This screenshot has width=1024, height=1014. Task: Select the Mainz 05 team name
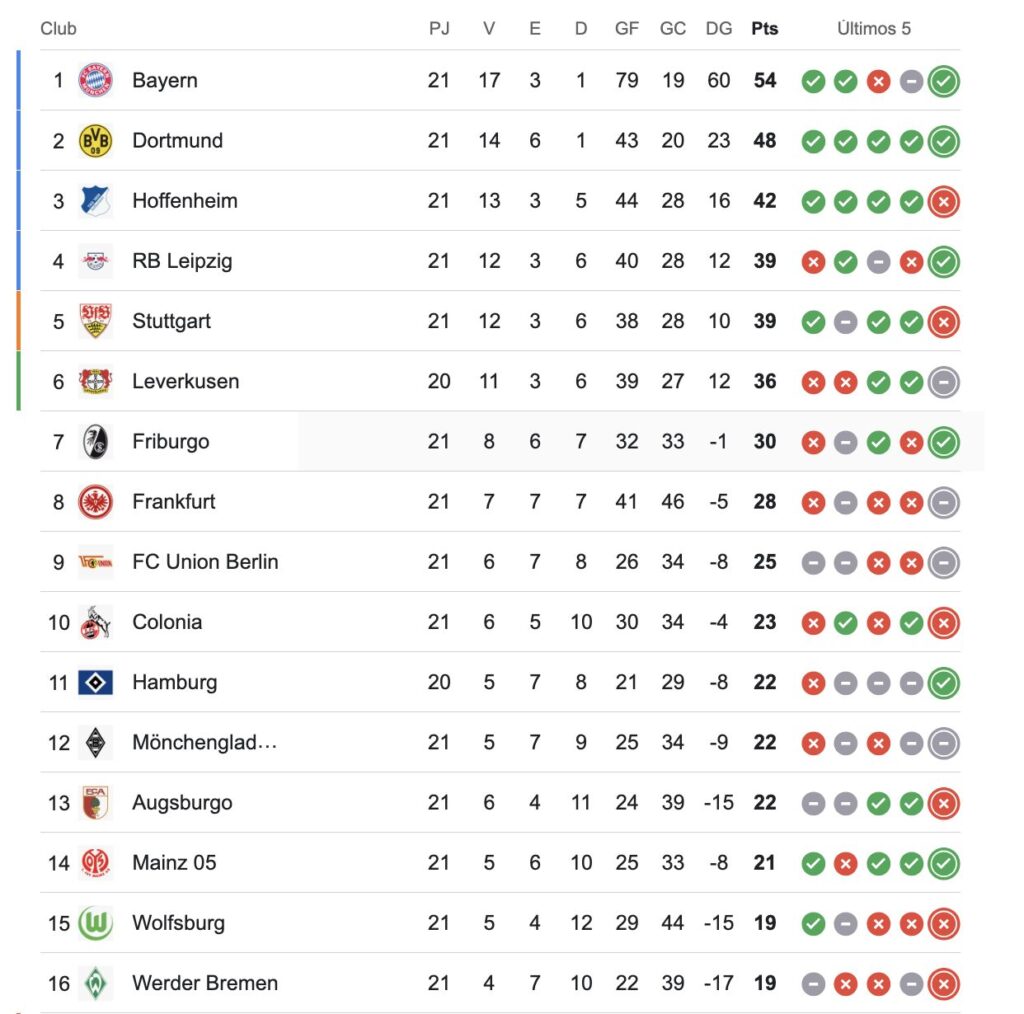(x=174, y=863)
